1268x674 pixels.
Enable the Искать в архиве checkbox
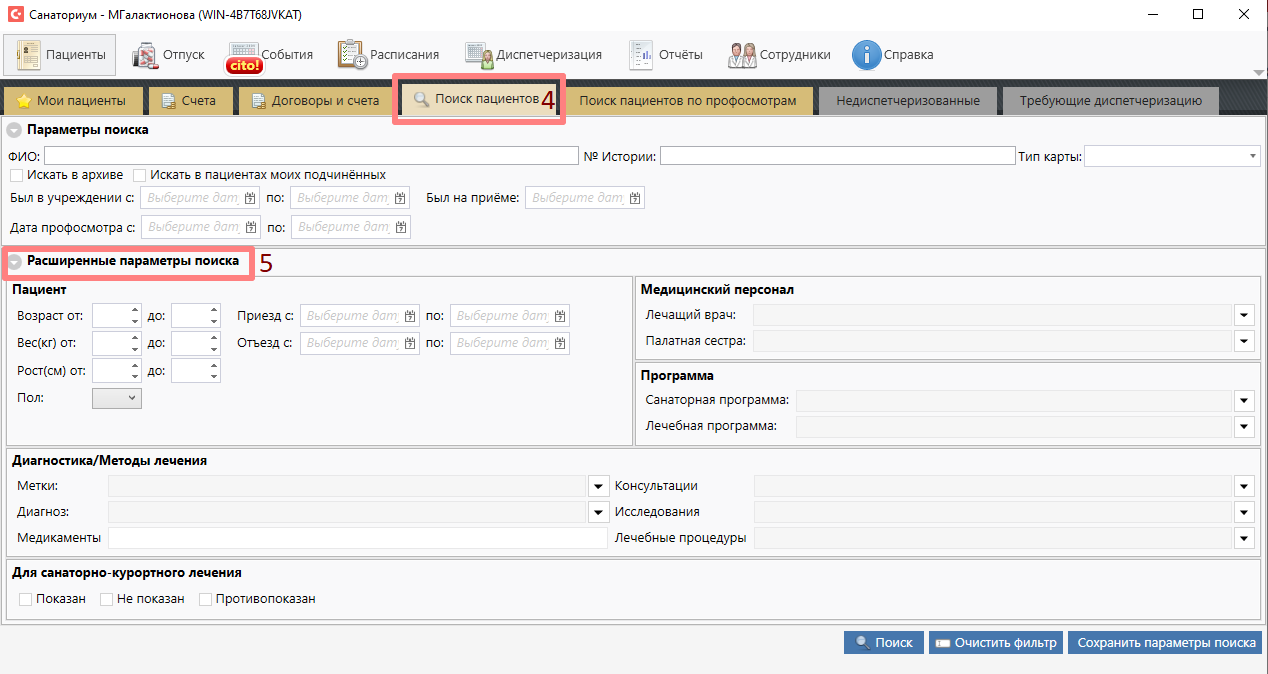16,175
